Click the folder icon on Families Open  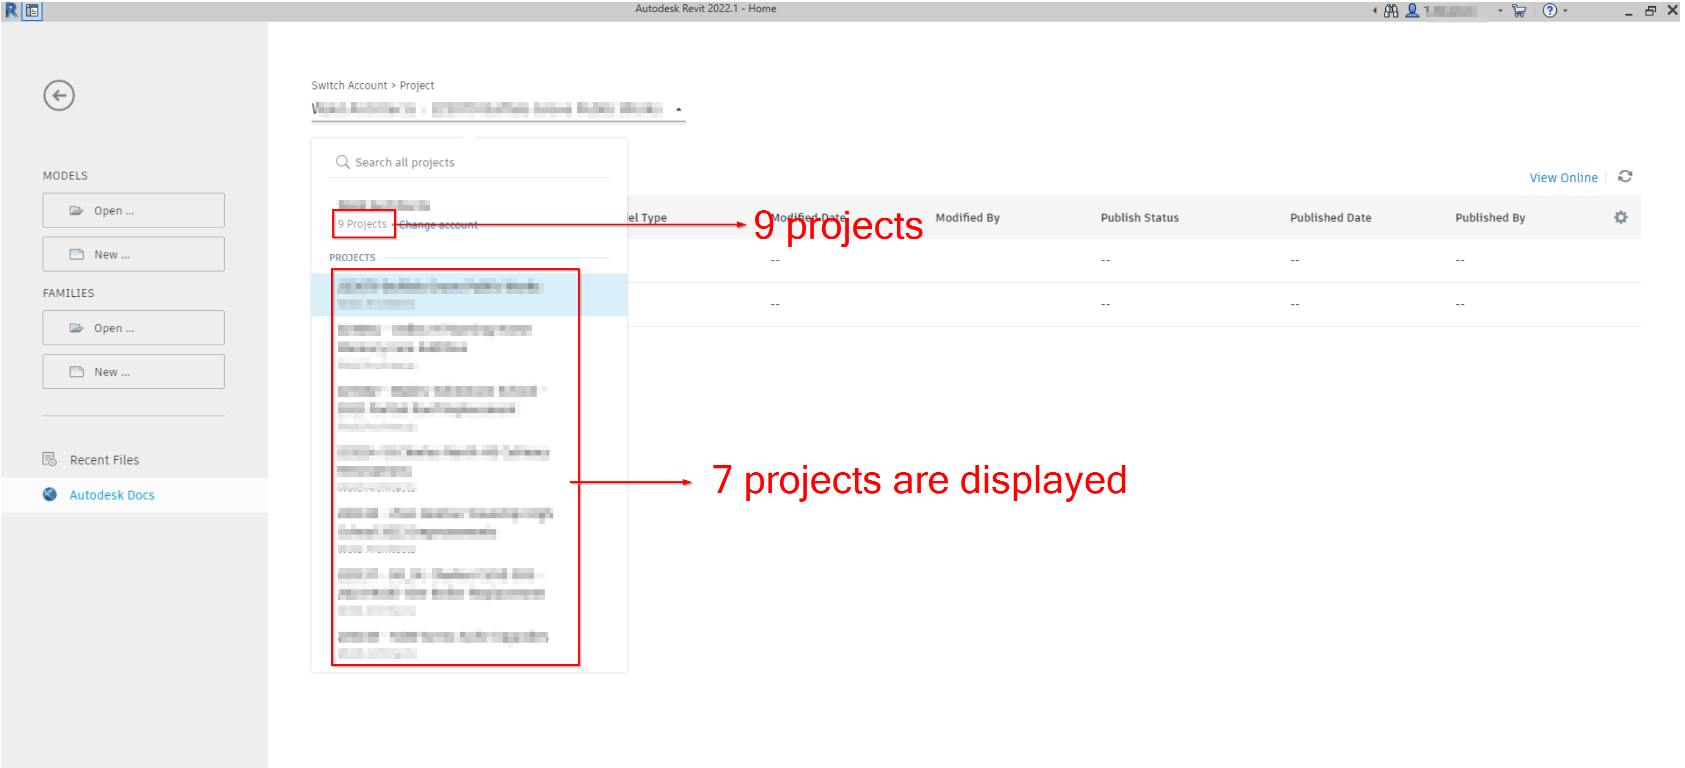(x=76, y=328)
